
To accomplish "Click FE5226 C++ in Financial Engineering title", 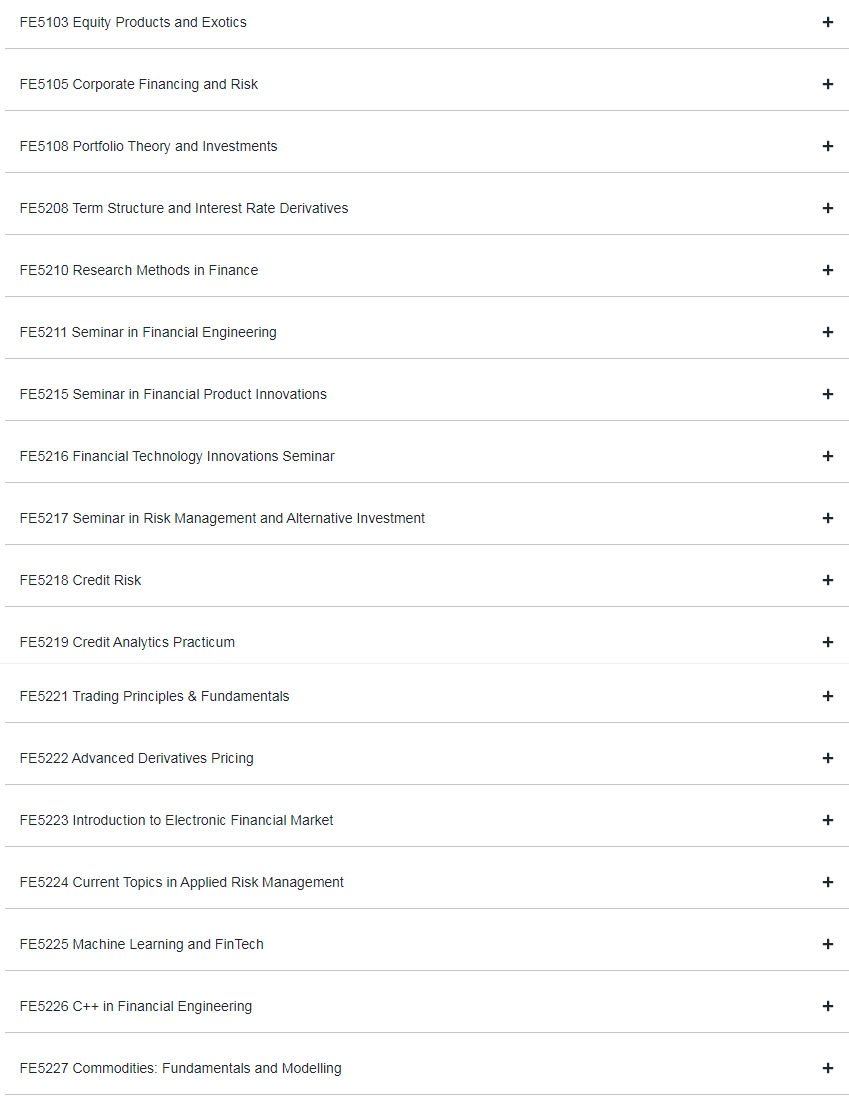I will tap(135, 1006).
